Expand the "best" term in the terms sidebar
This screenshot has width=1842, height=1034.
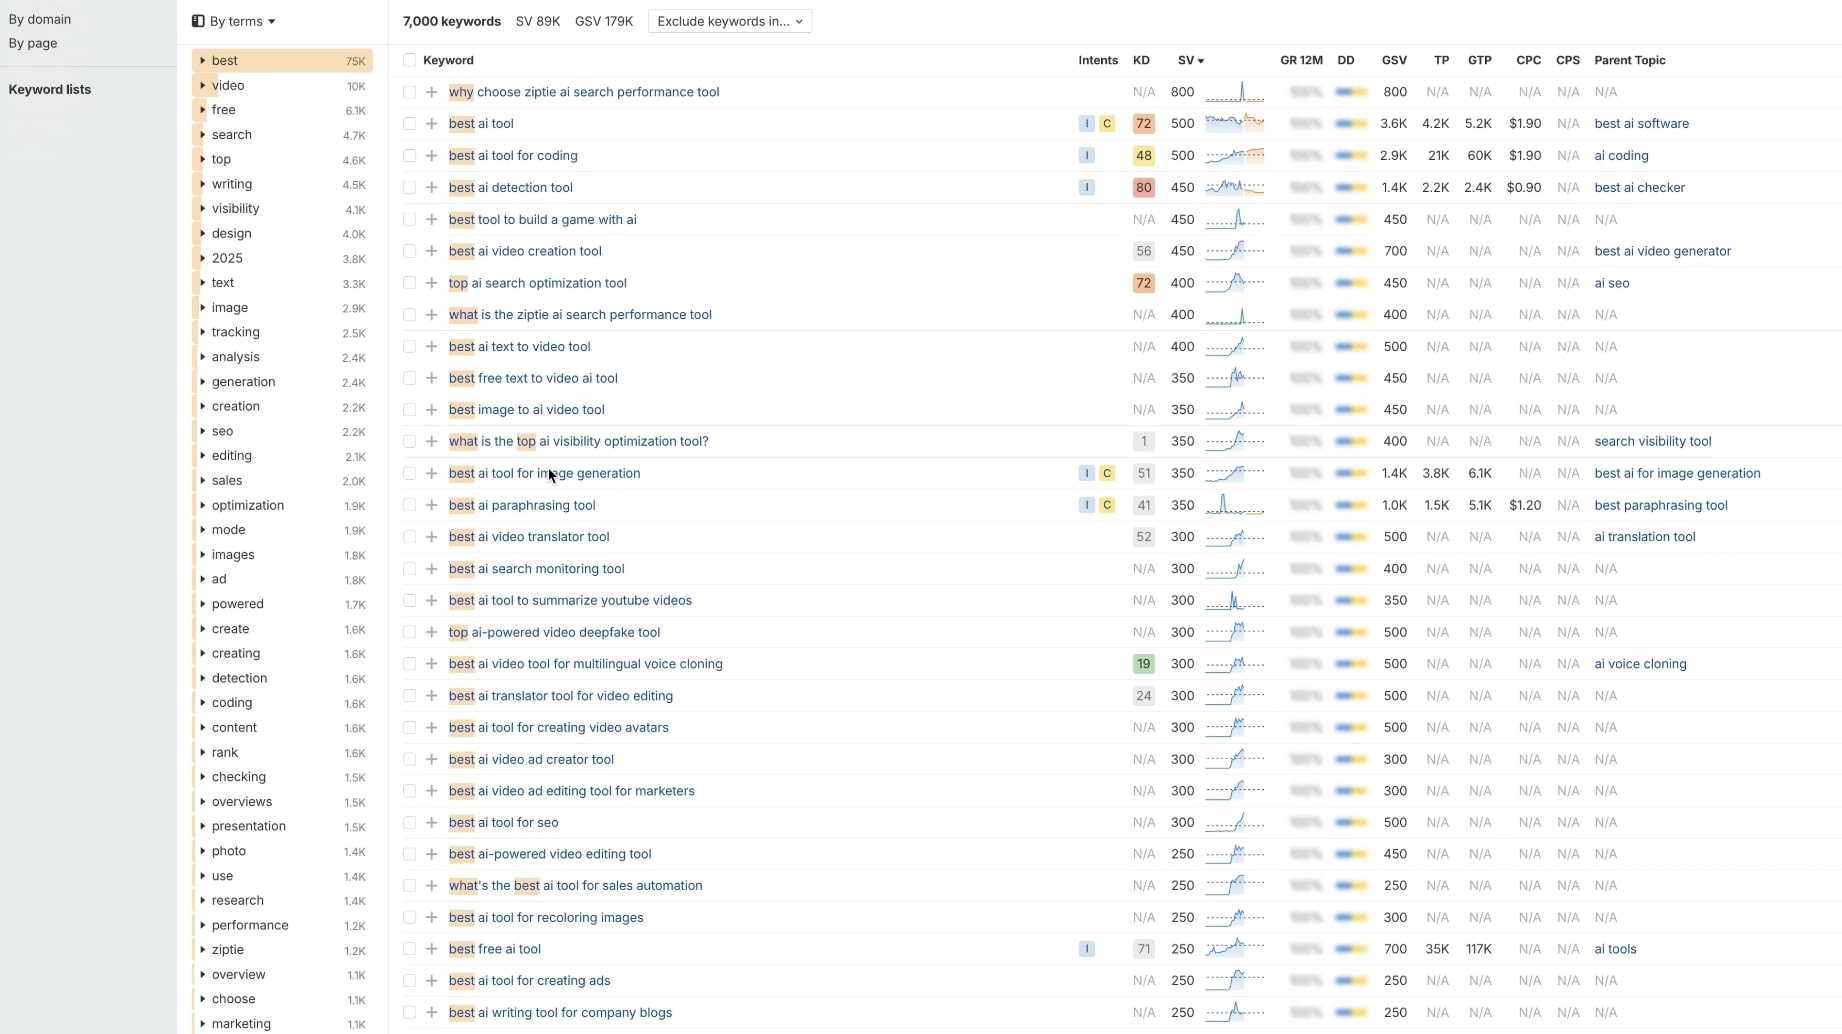[202, 61]
